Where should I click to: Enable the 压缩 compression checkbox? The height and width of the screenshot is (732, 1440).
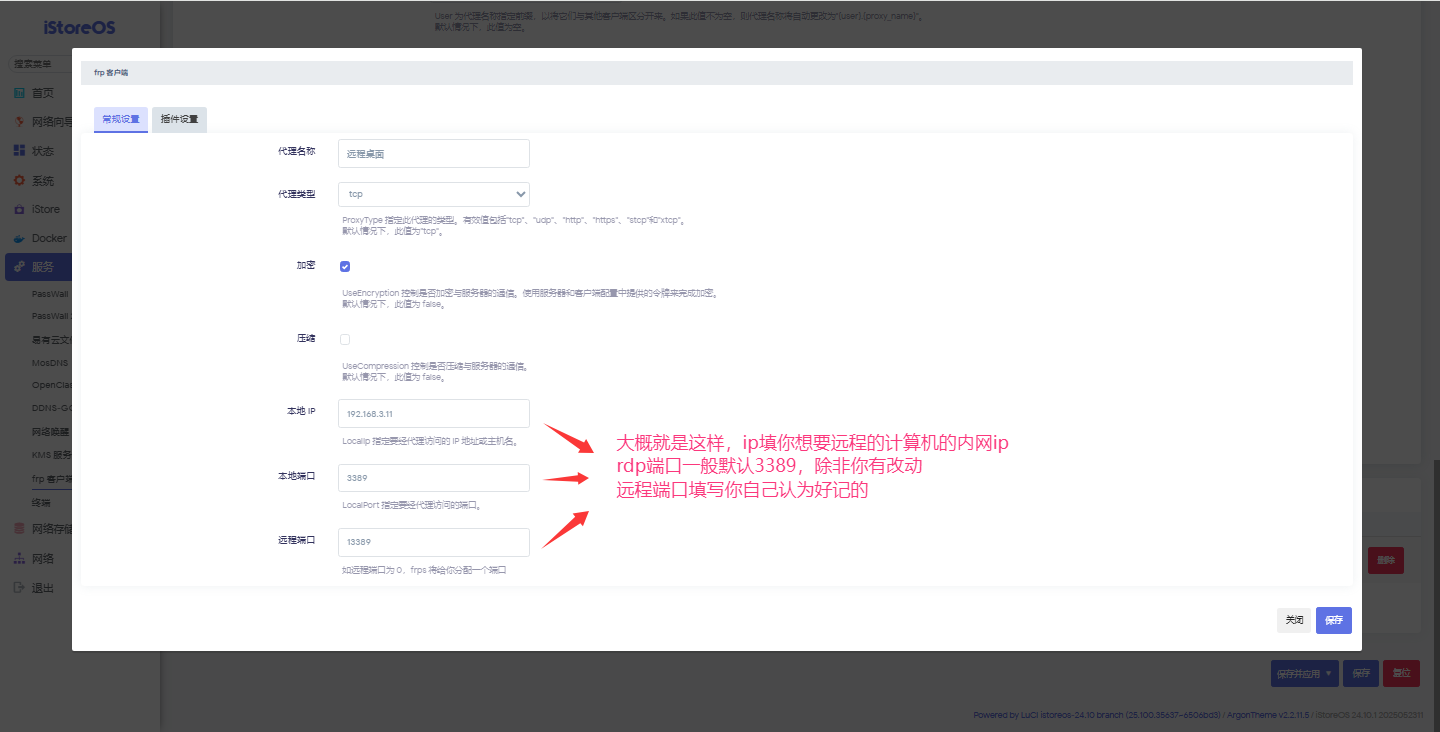345,340
